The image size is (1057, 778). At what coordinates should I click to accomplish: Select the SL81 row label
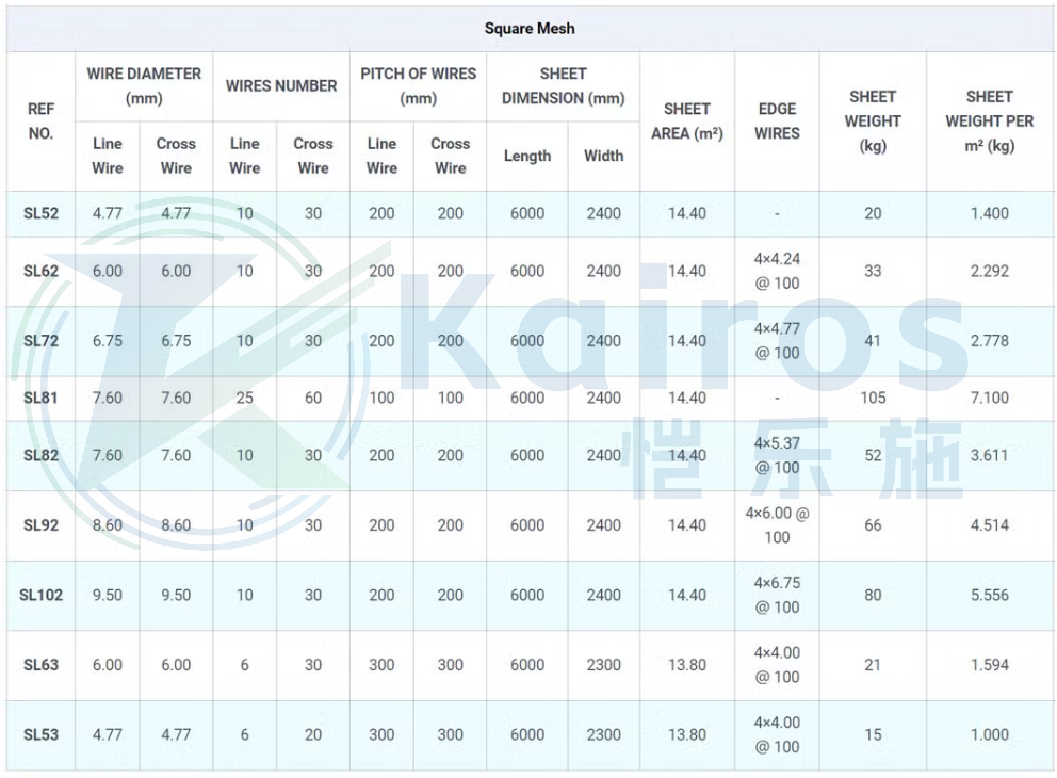coord(41,398)
